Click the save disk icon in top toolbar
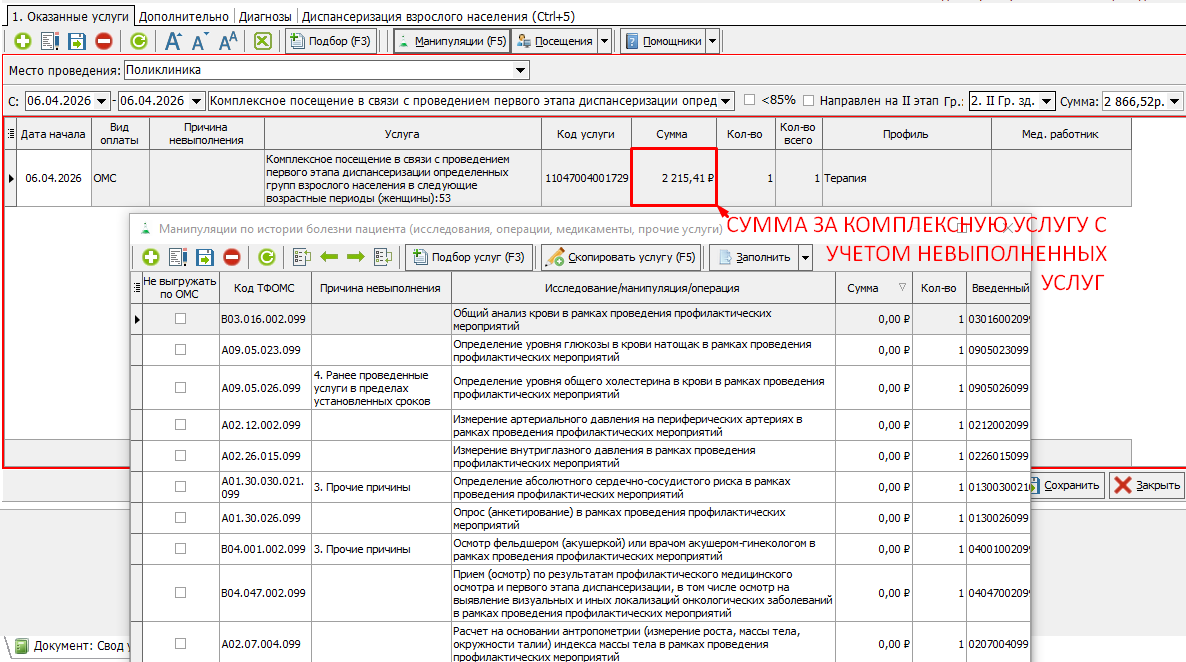Image resolution: width=1186 pixels, height=662 pixels. pyautogui.click(x=77, y=41)
